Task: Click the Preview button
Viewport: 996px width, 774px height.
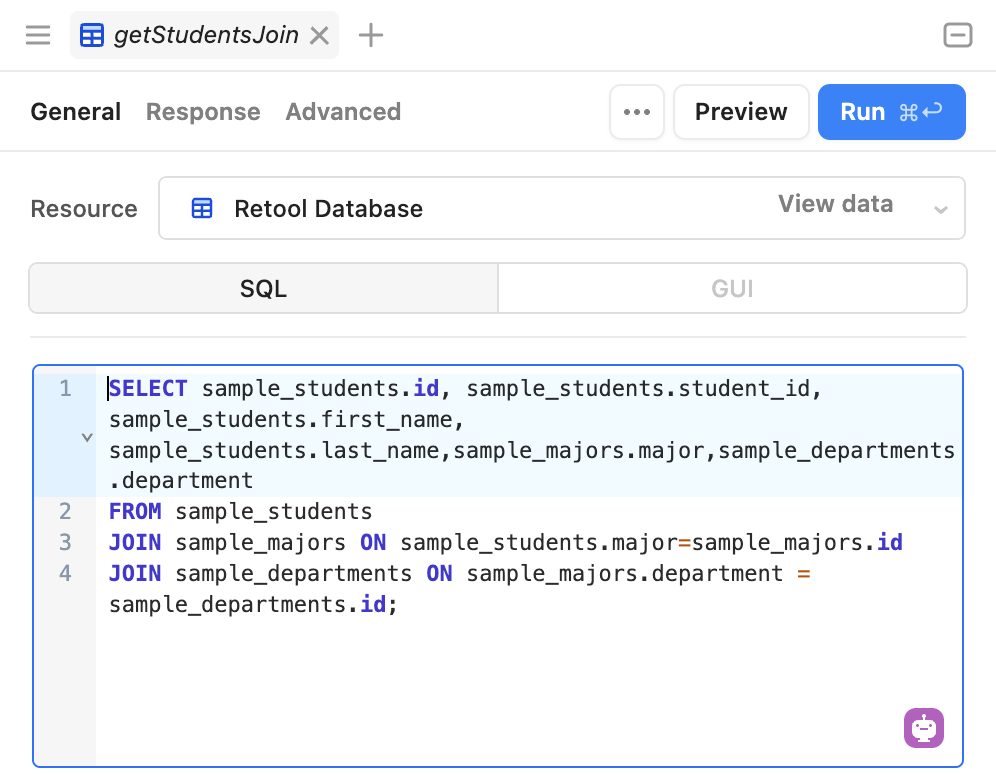Action: point(741,112)
